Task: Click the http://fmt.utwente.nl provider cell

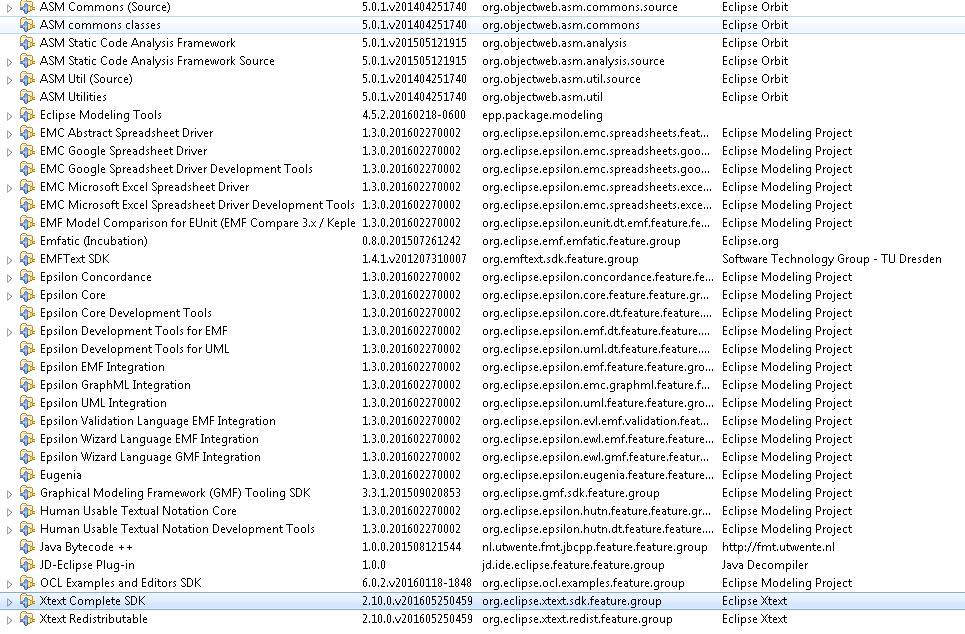Action: pos(778,547)
